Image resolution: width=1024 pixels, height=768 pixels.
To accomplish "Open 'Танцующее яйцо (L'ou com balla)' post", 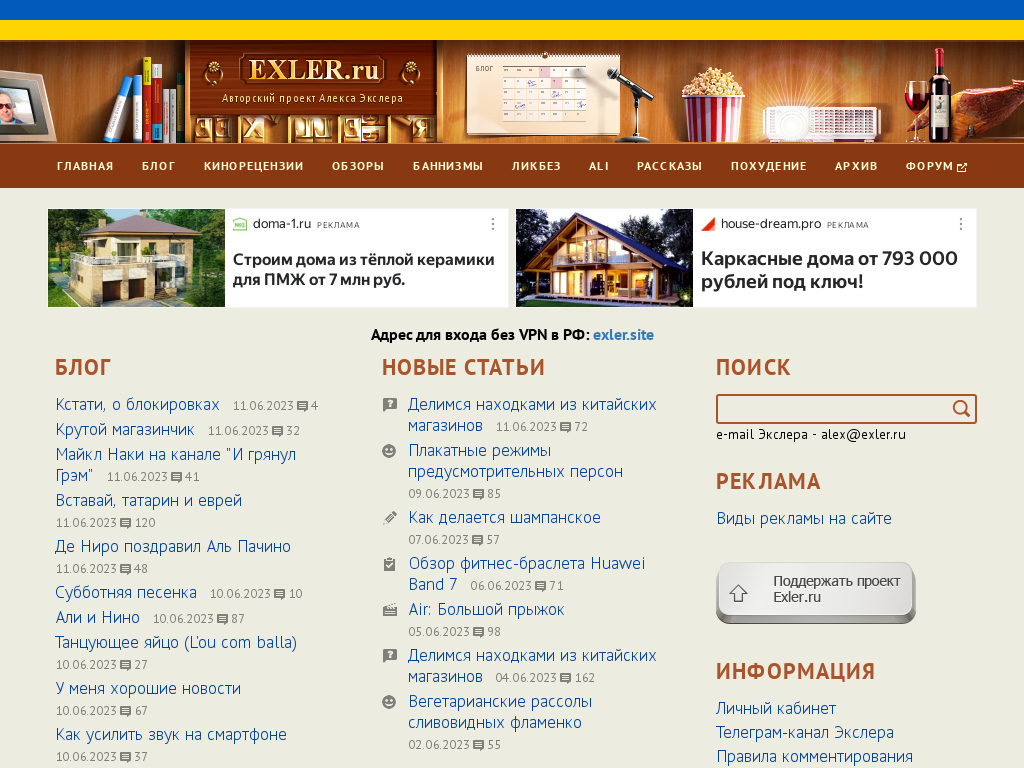I will (176, 643).
